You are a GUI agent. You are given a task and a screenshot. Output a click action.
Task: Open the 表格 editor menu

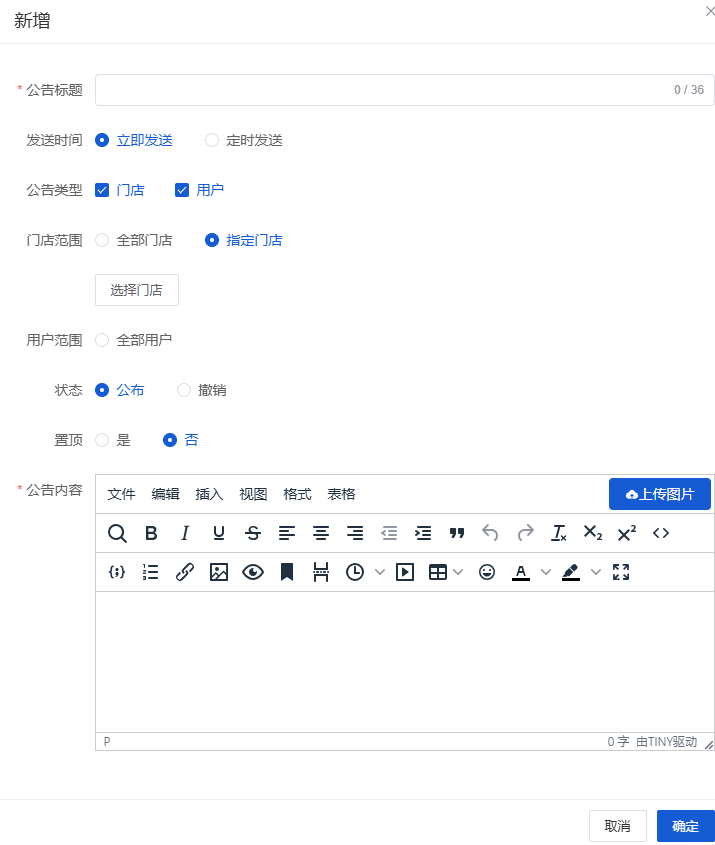coord(341,494)
